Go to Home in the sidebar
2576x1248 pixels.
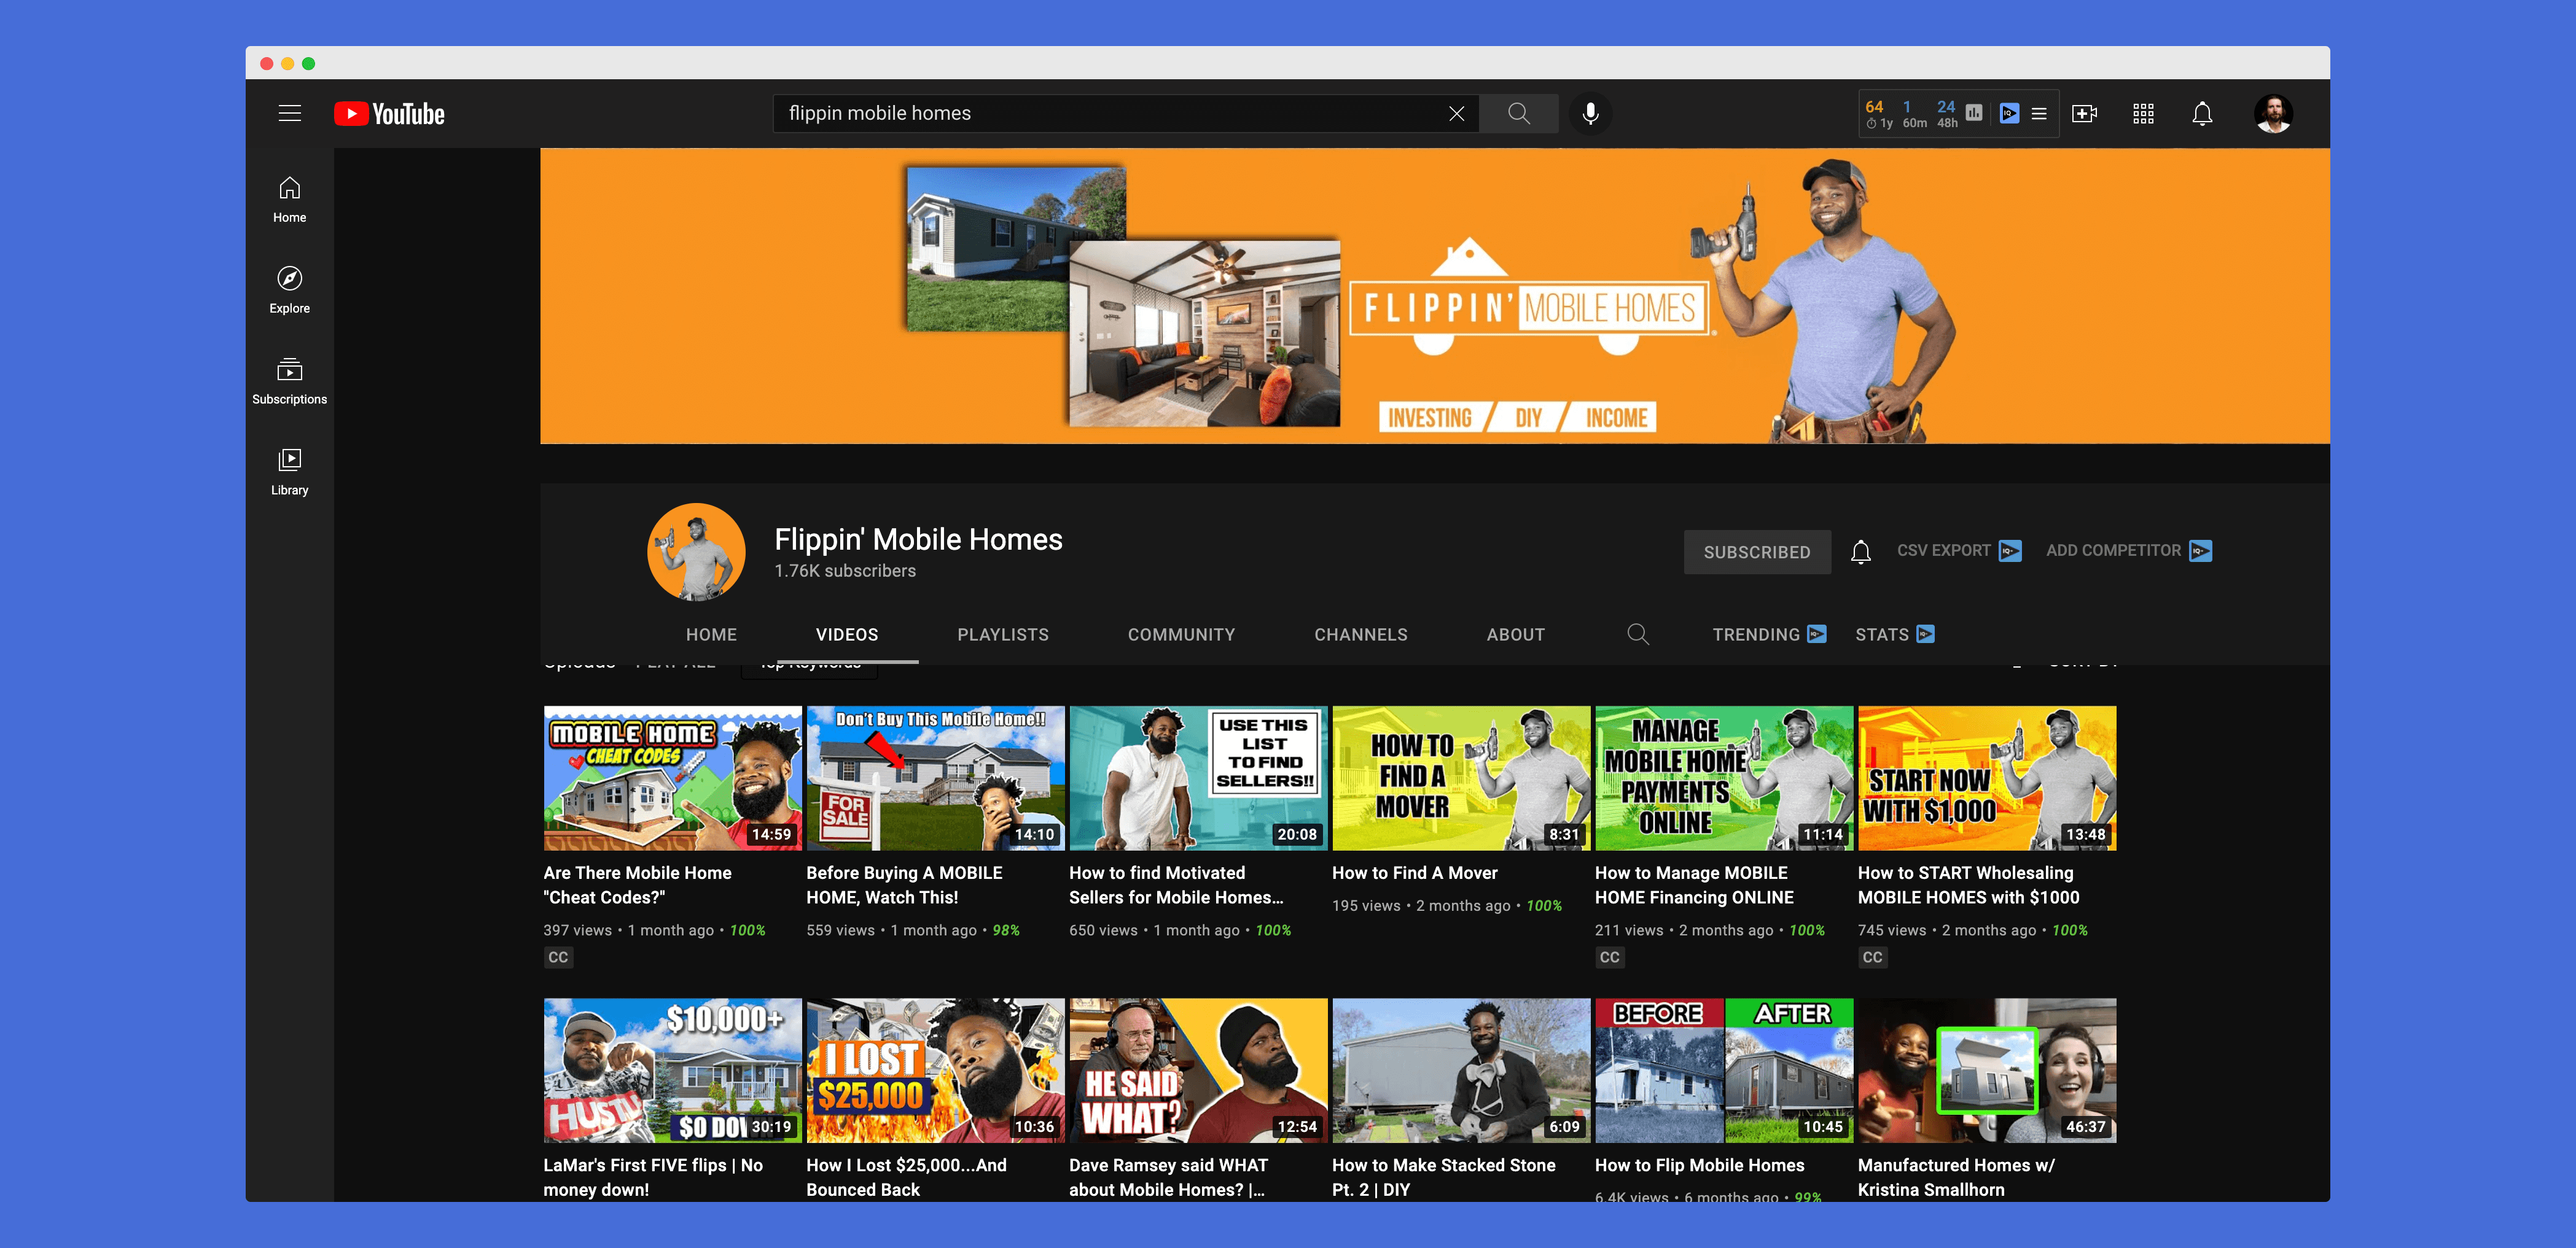pos(290,200)
